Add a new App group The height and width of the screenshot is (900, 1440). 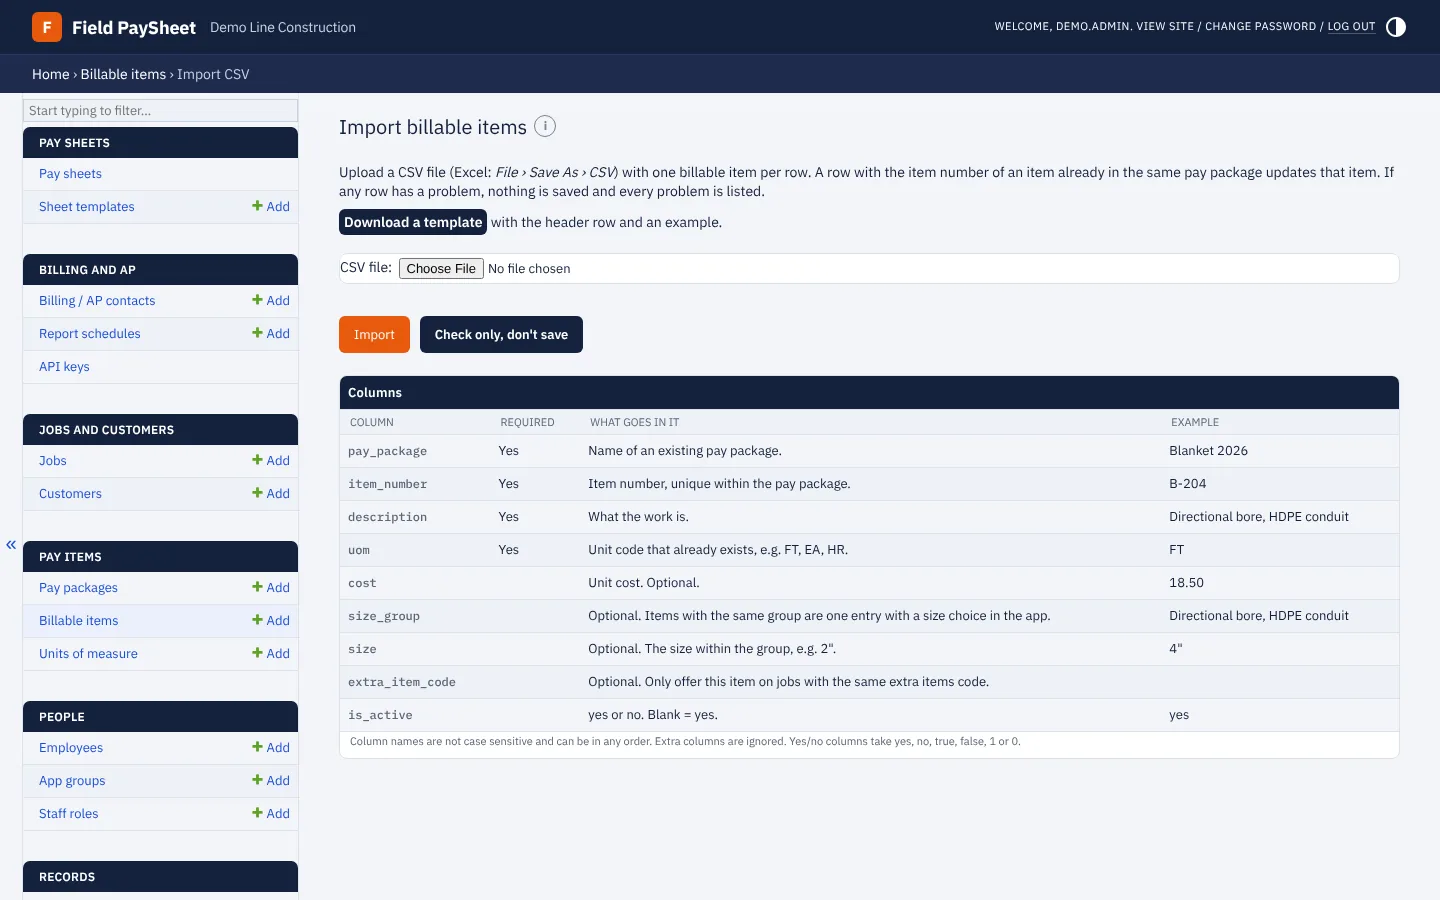(271, 781)
